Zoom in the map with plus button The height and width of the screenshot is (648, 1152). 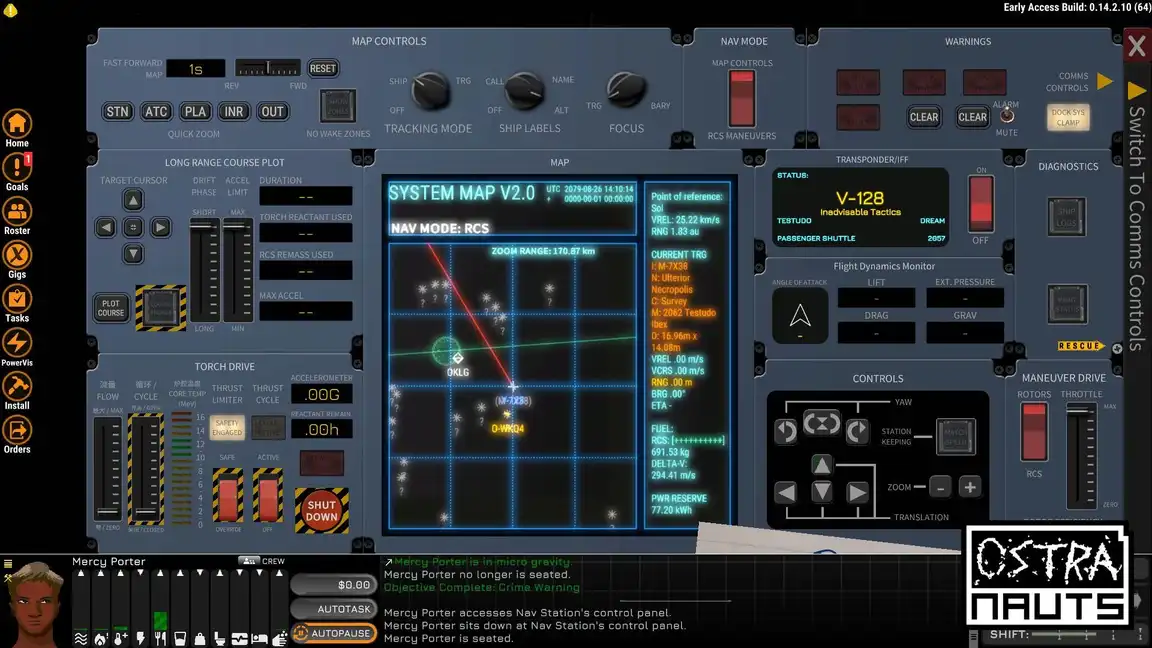click(x=970, y=487)
